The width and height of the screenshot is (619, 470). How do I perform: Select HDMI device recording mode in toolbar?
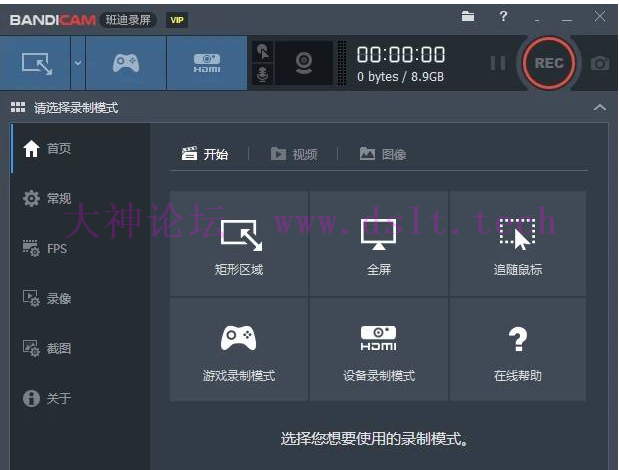207,63
